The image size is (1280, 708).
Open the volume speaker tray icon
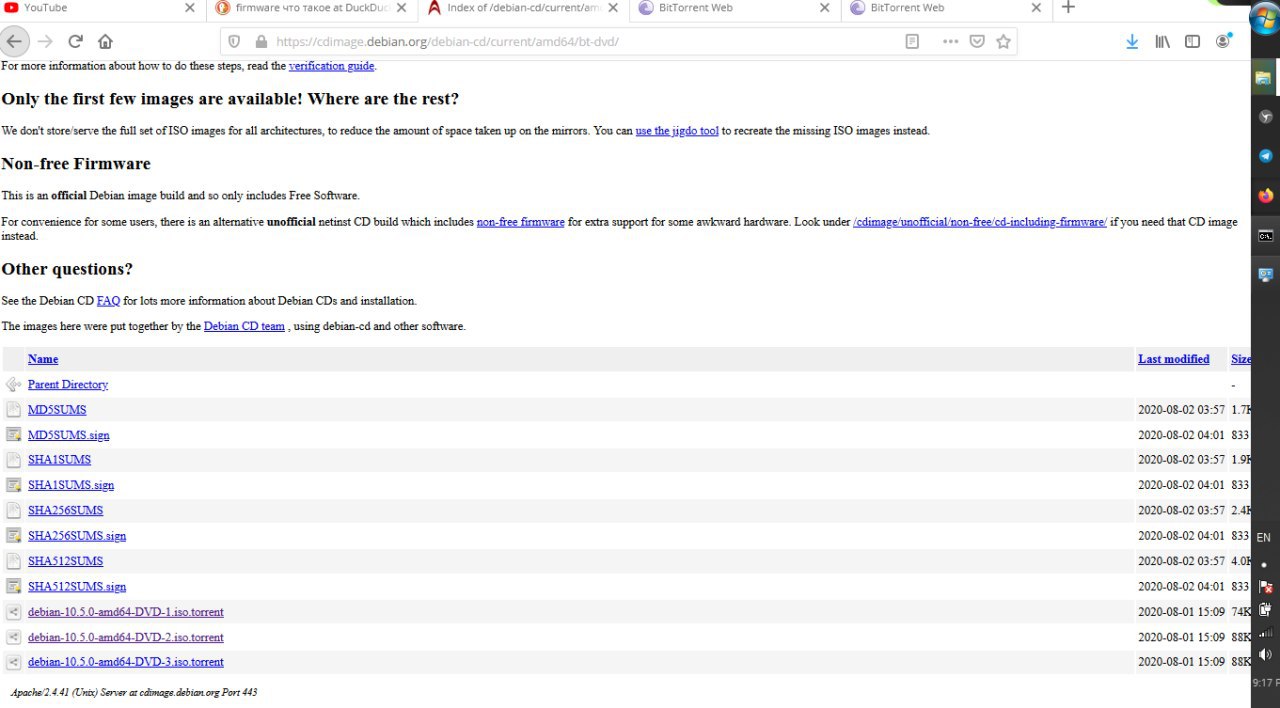(x=1265, y=654)
